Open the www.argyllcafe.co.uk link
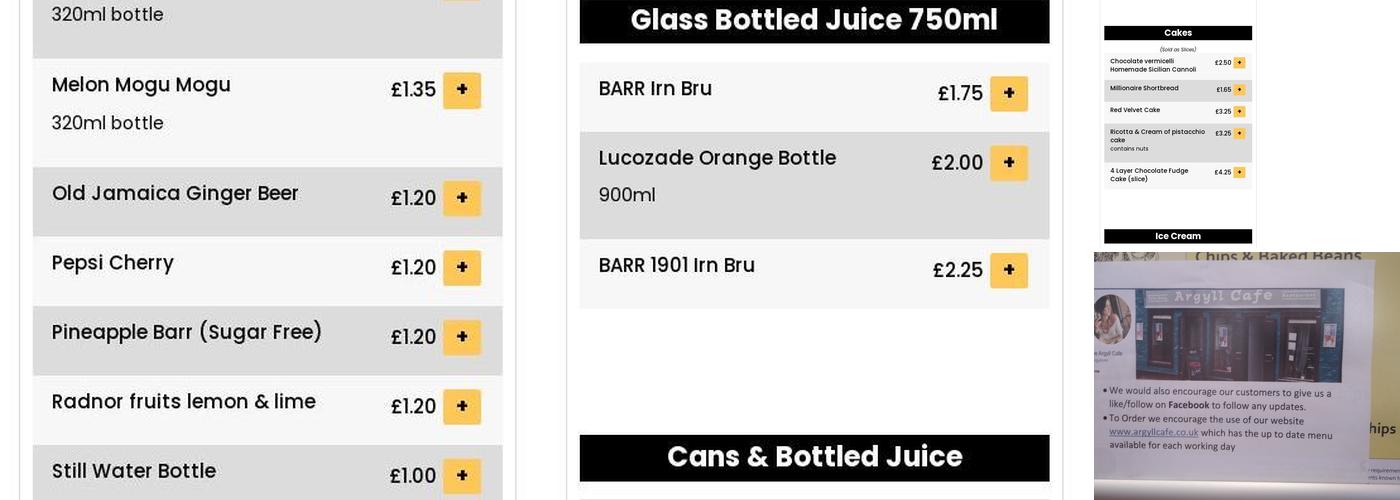 (1153, 432)
